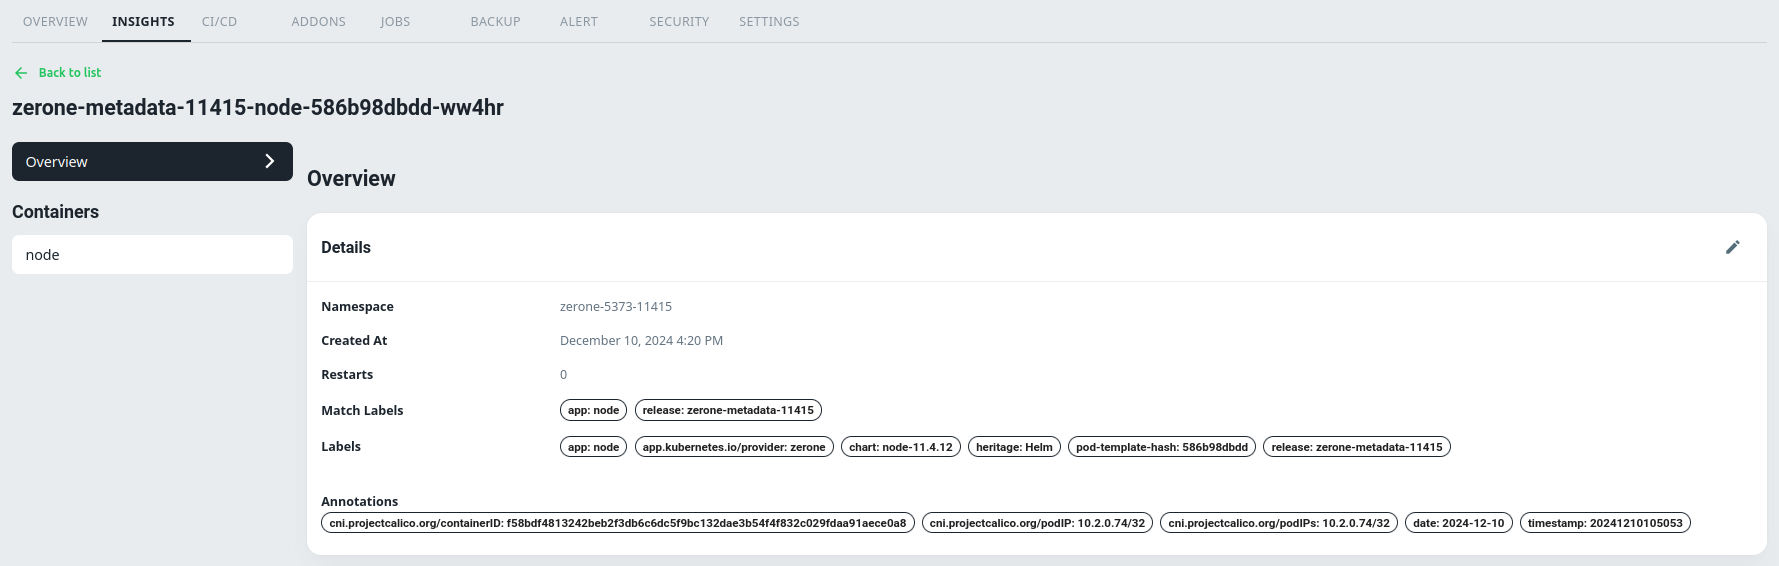Screen dimensions: 1779x566
Task: Click the pencil edit icon in Details
Action: tap(1733, 247)
